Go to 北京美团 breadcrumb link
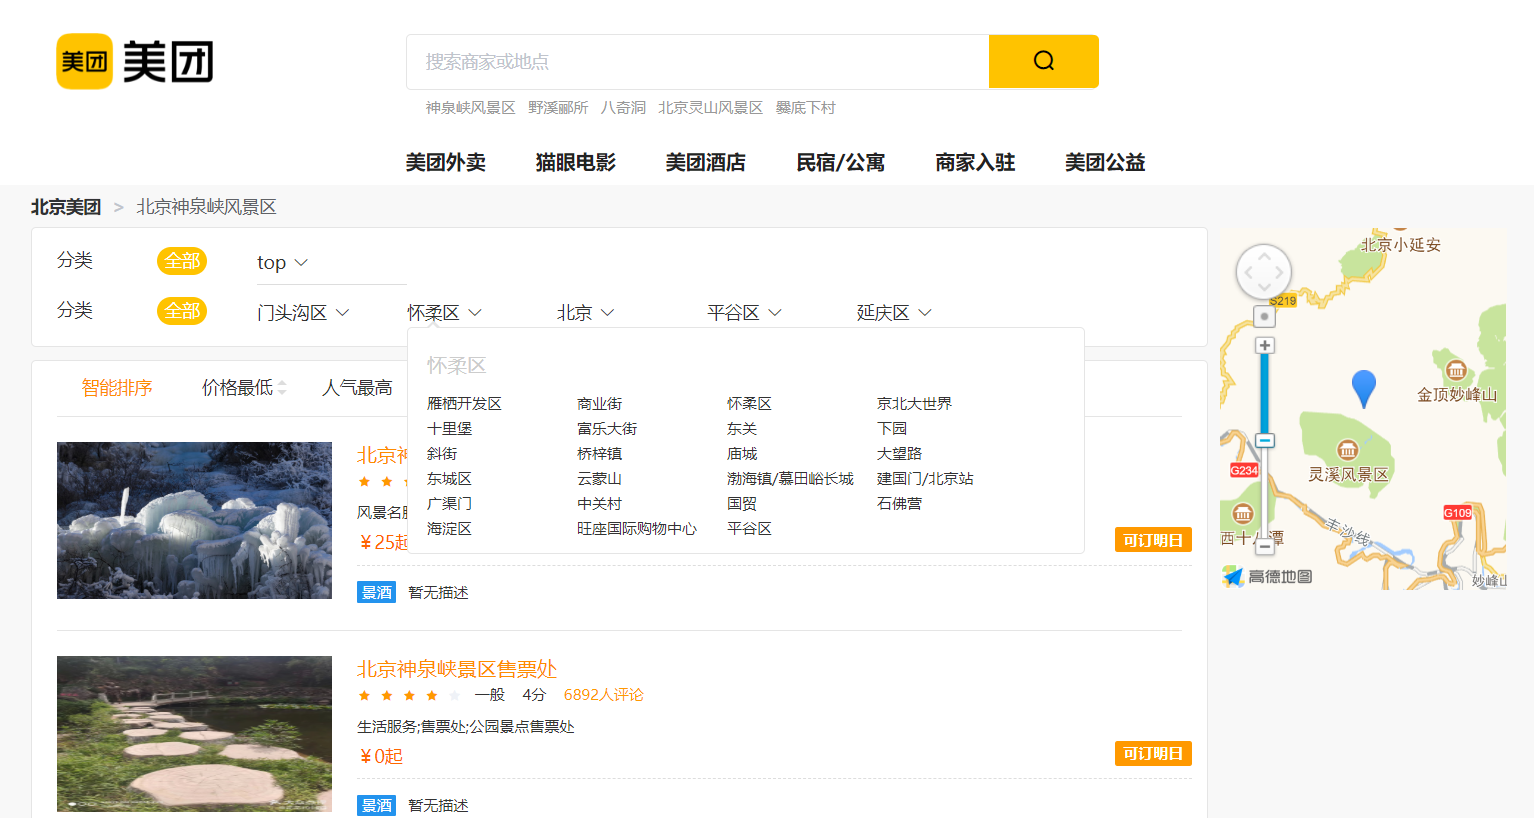 point(66,207)
